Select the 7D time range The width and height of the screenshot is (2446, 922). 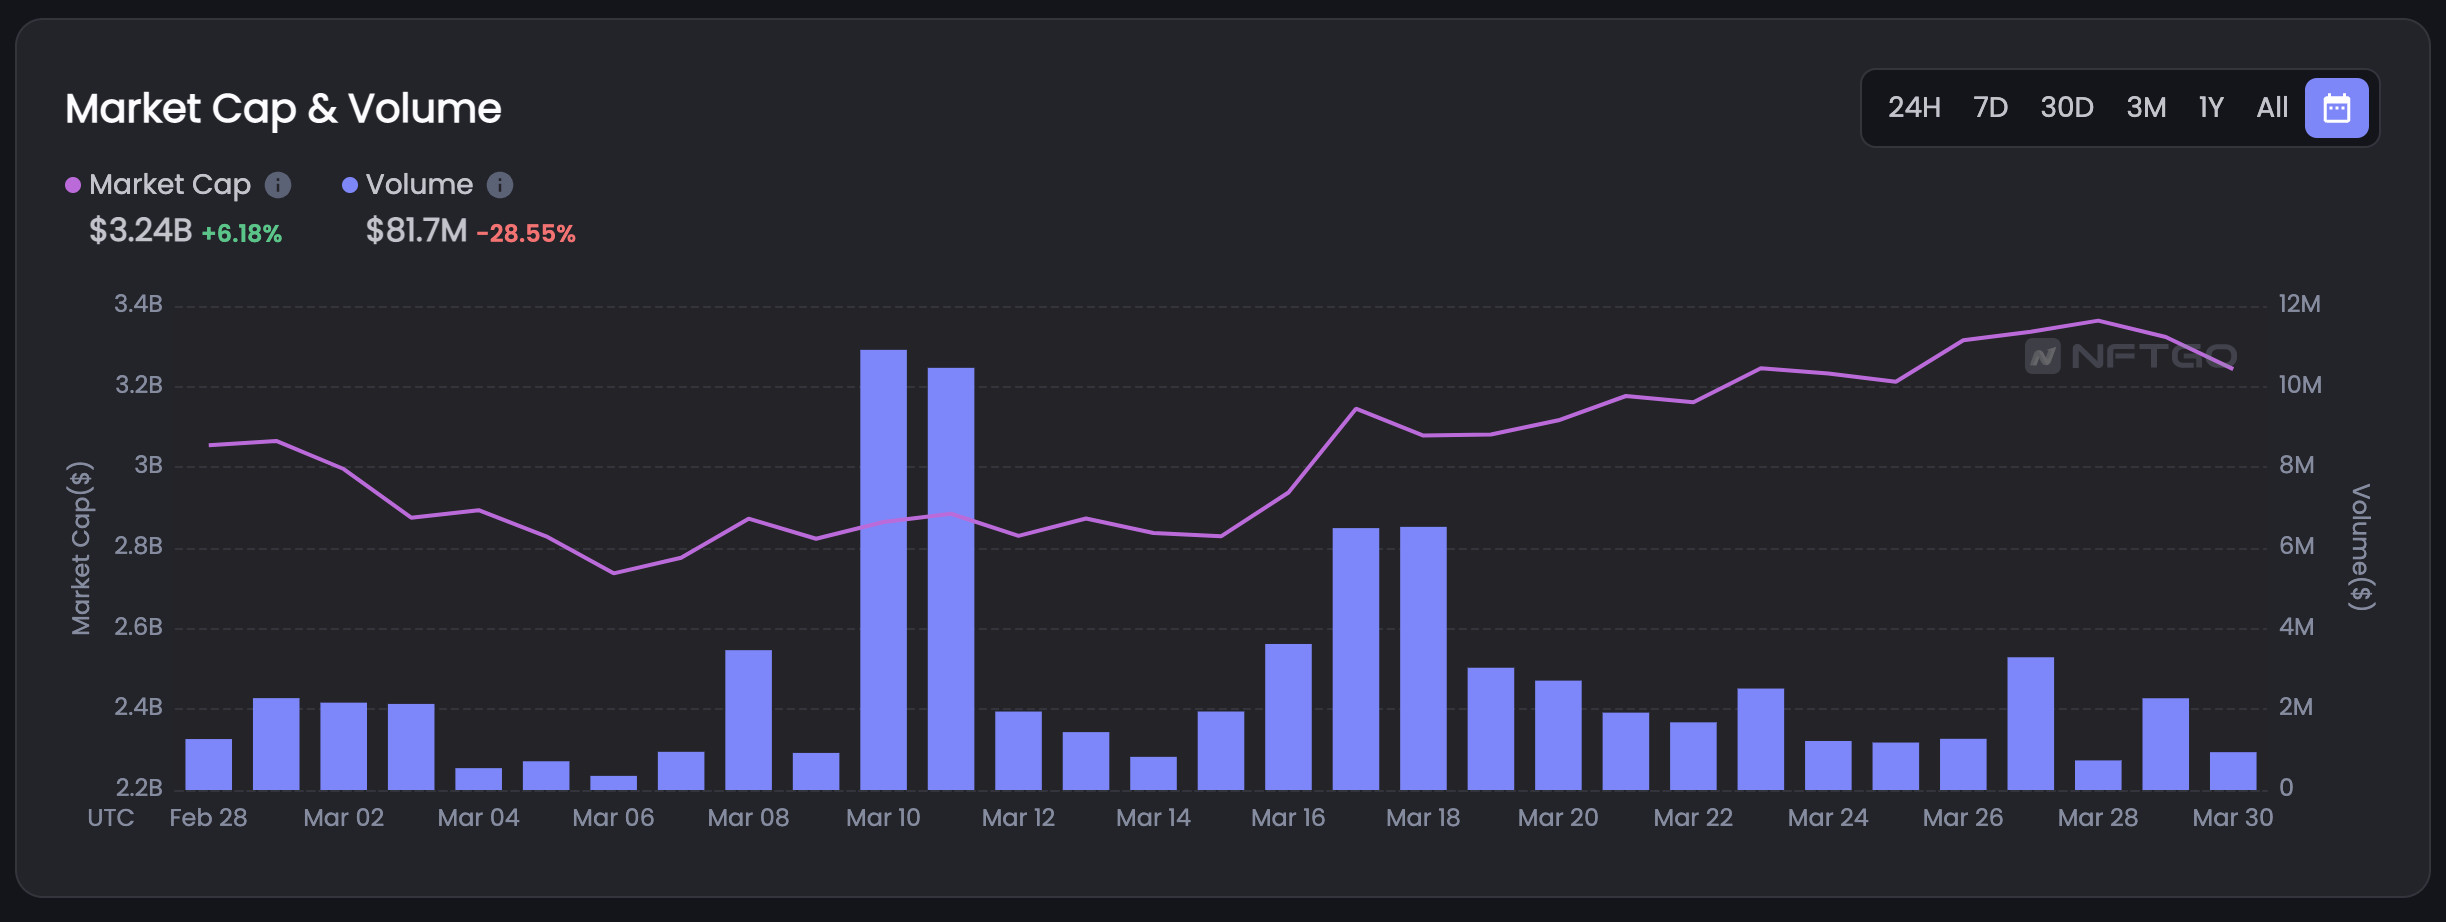tap(1990, 108)
